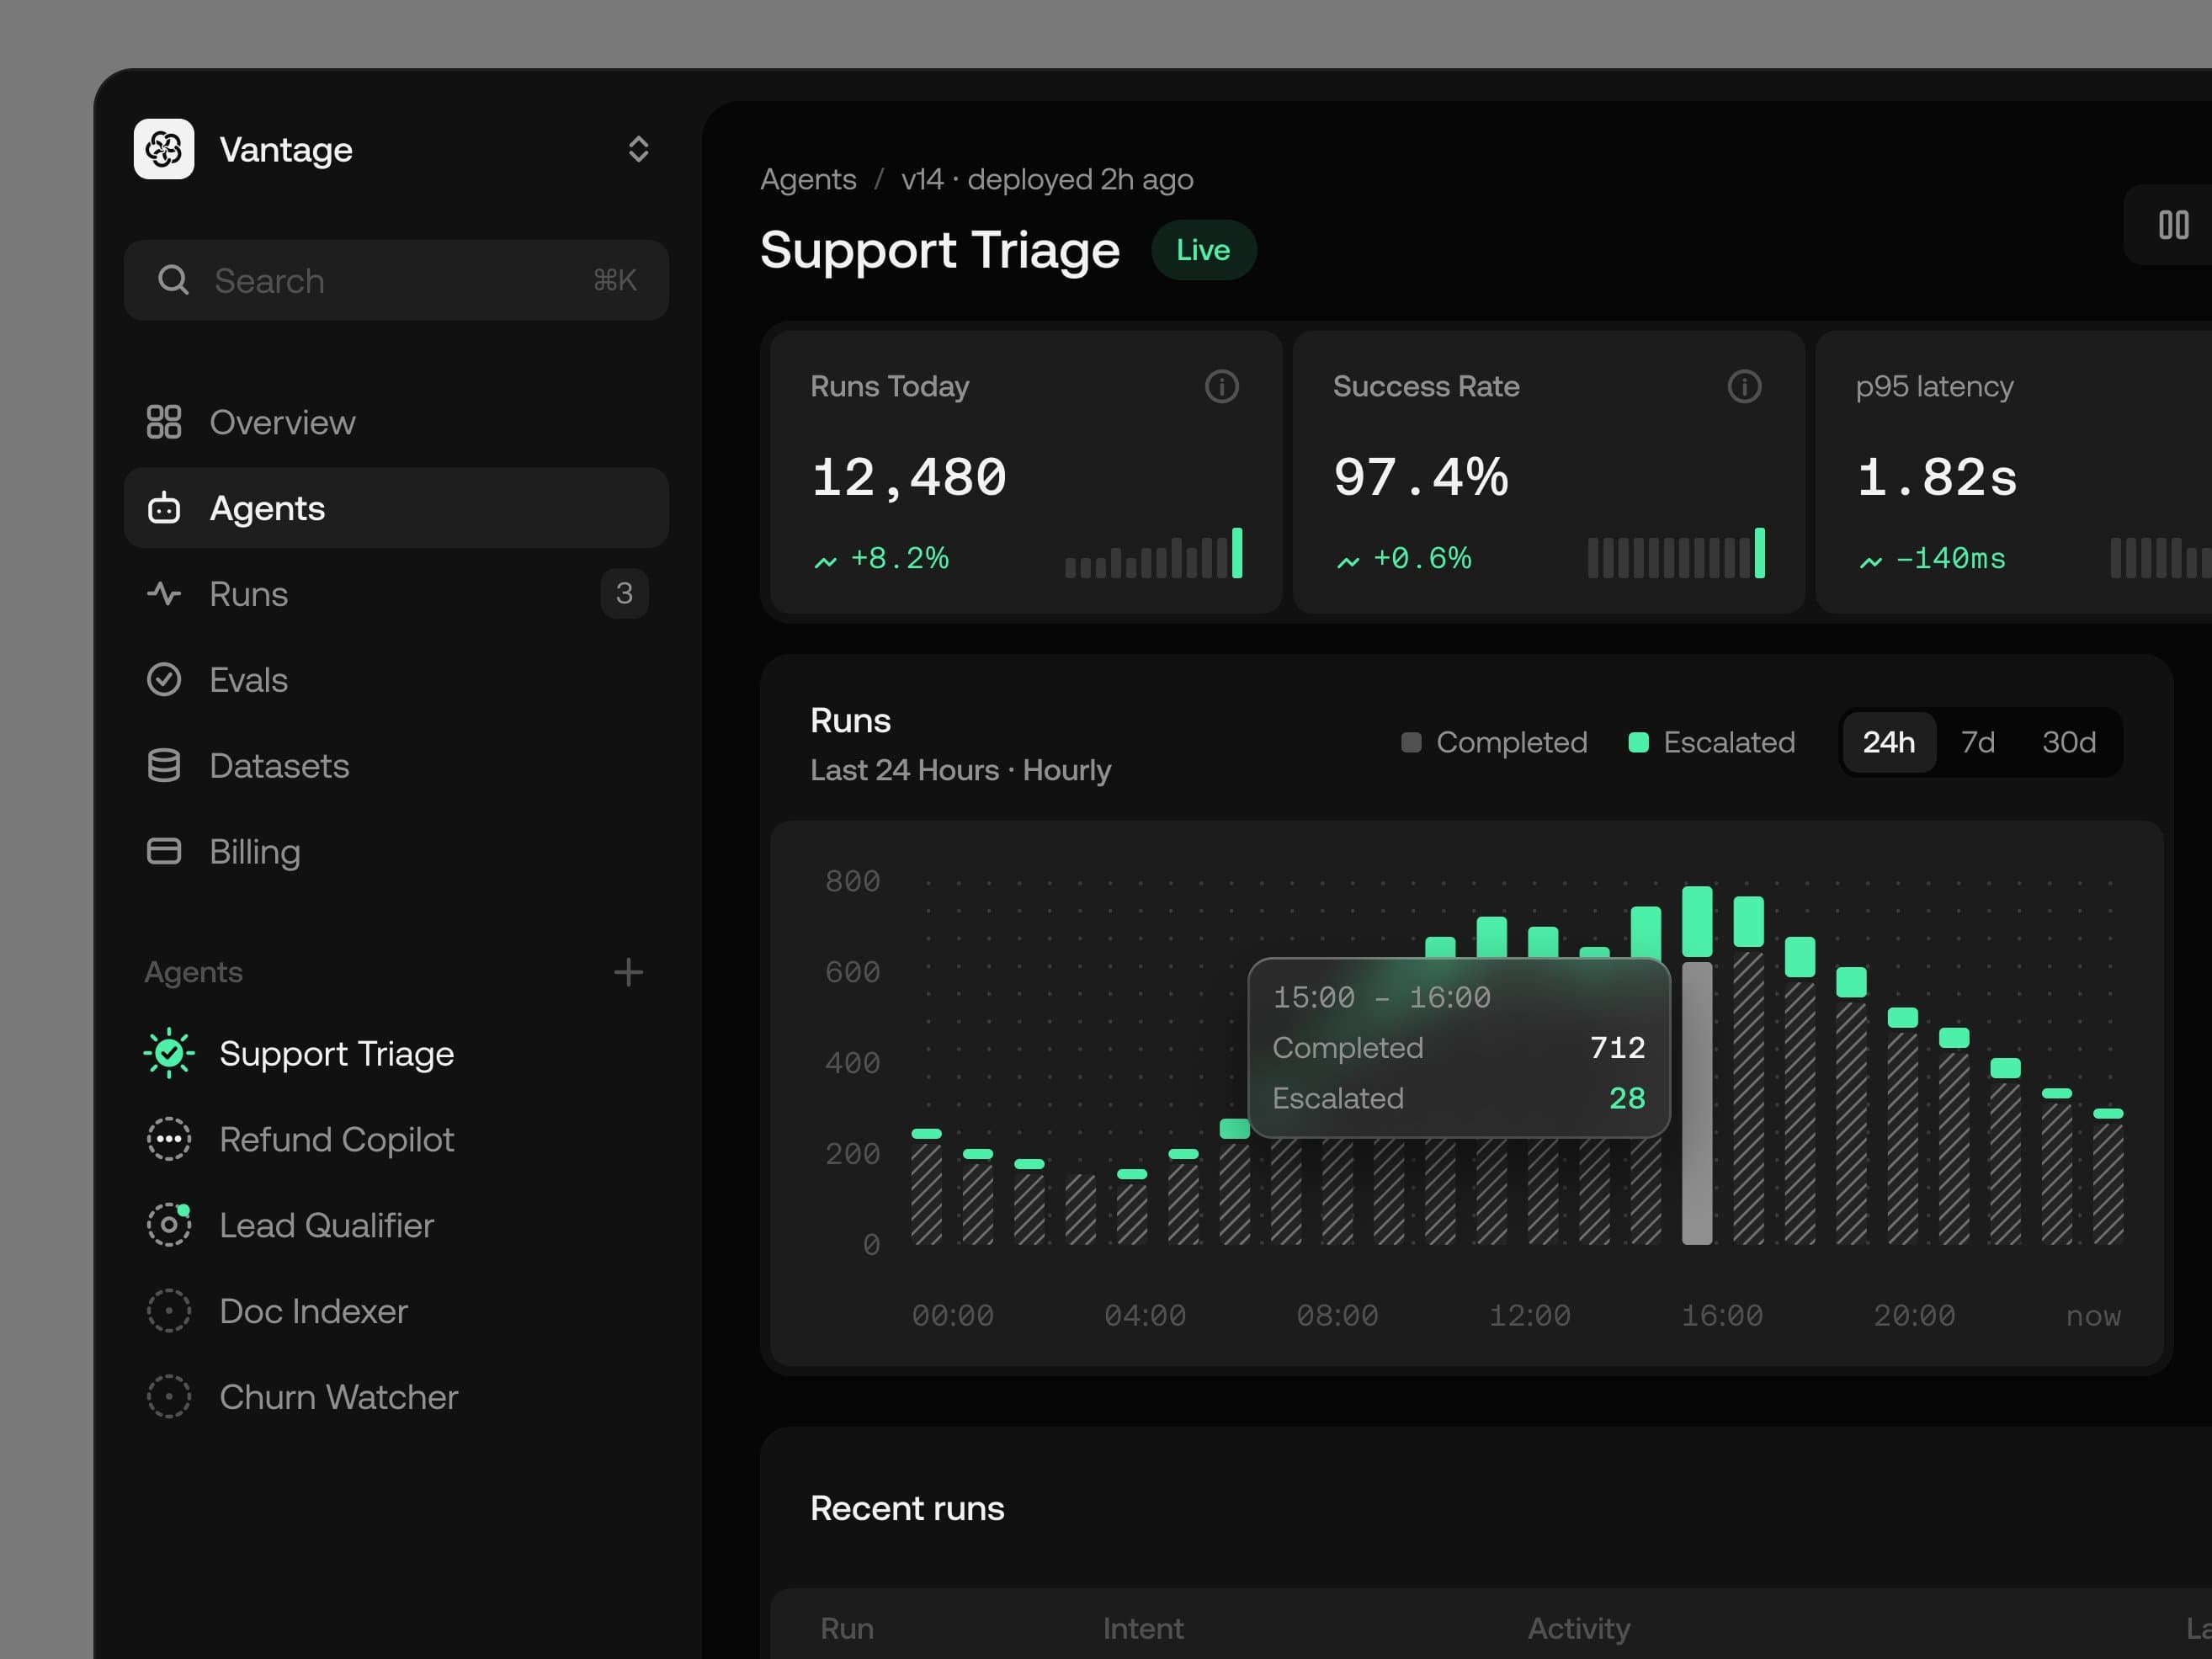The height and width of the screenshot is (1659, 2212).
Task: Click the green Escalated legend swatch
Action: (1638, 742)
